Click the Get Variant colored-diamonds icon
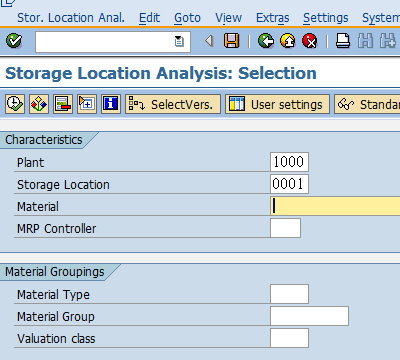Image resolution: width=400 pixels, height=360 pixels. (39, 104)
